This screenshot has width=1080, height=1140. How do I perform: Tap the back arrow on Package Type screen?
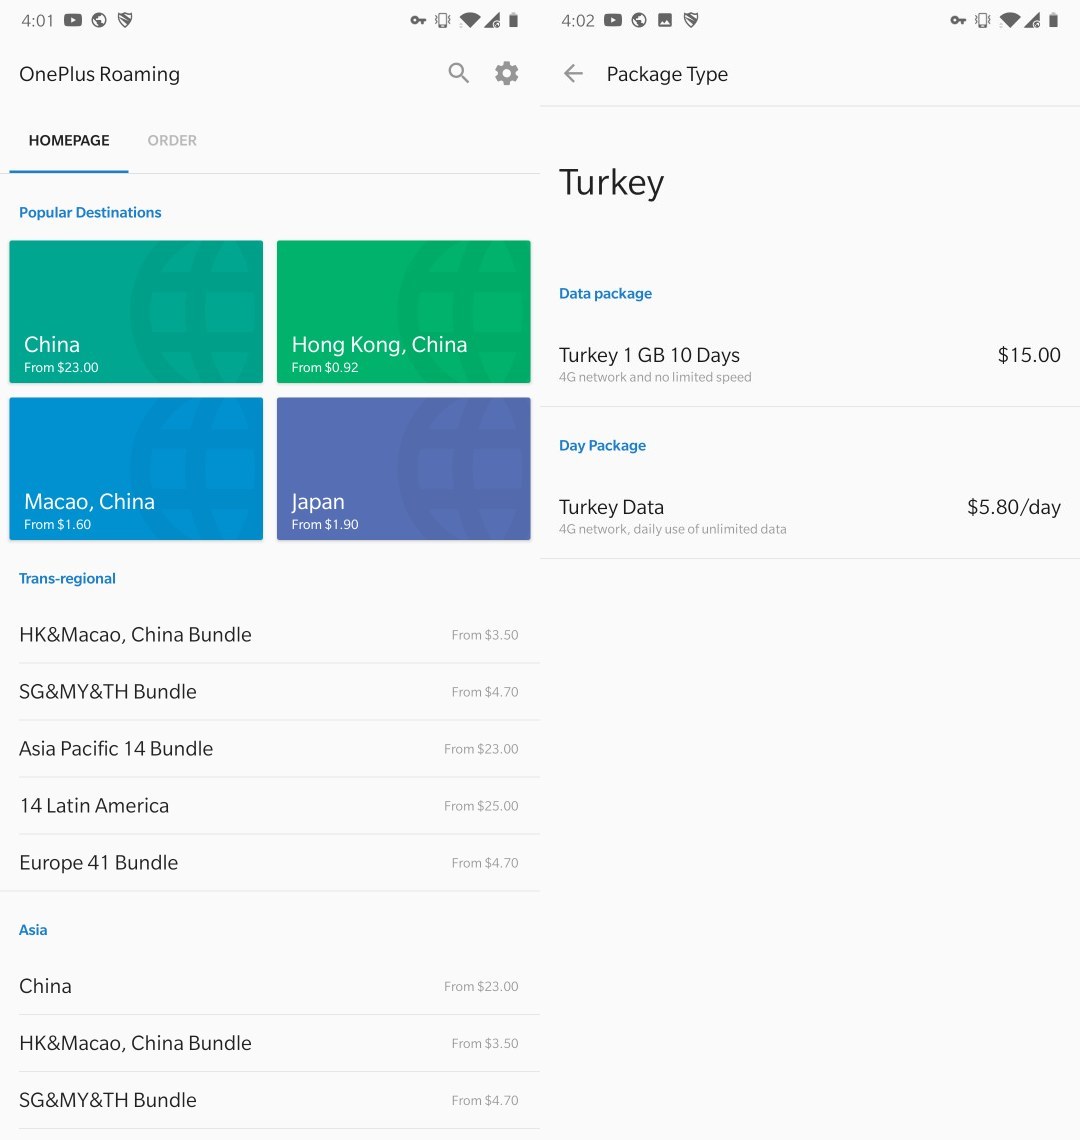[x=573, y=73]
